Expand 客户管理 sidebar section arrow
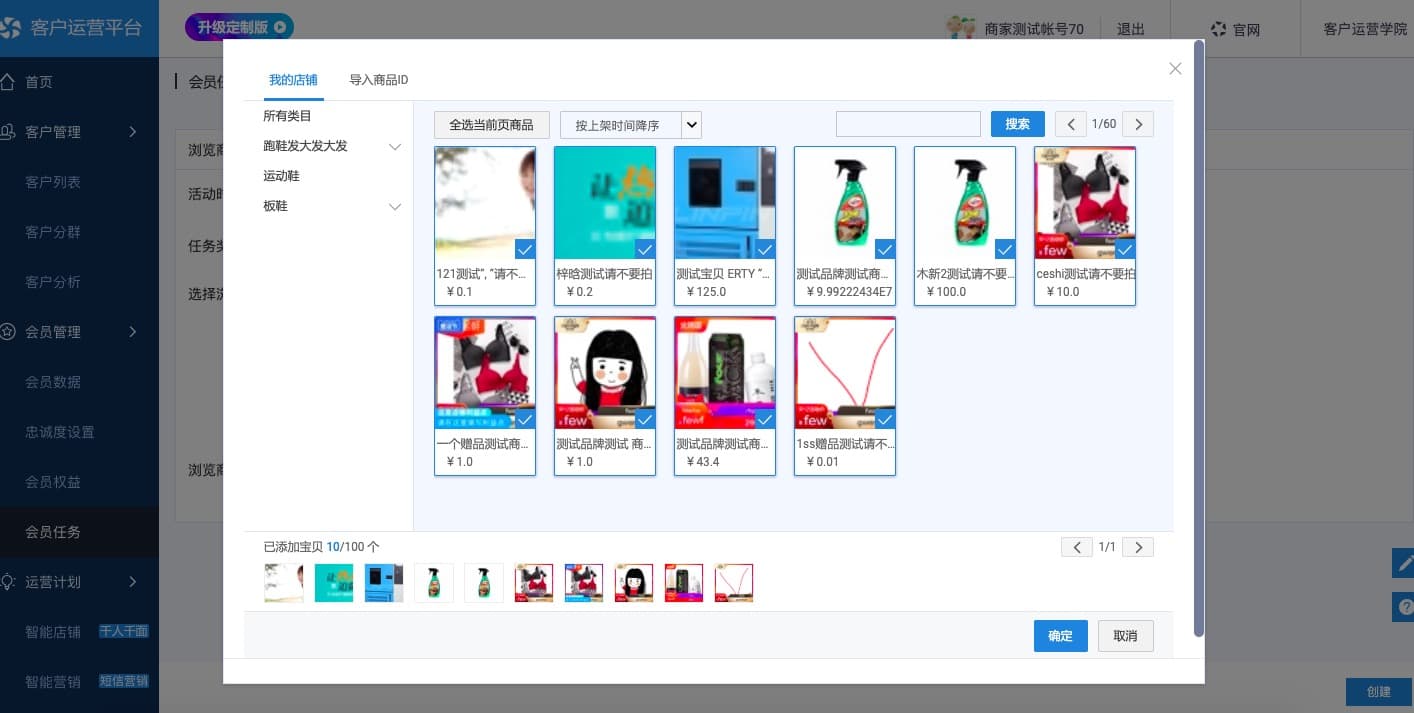The height and width of the screenshot is (713, 1414). pyautogui.click(x=133, y=132)
